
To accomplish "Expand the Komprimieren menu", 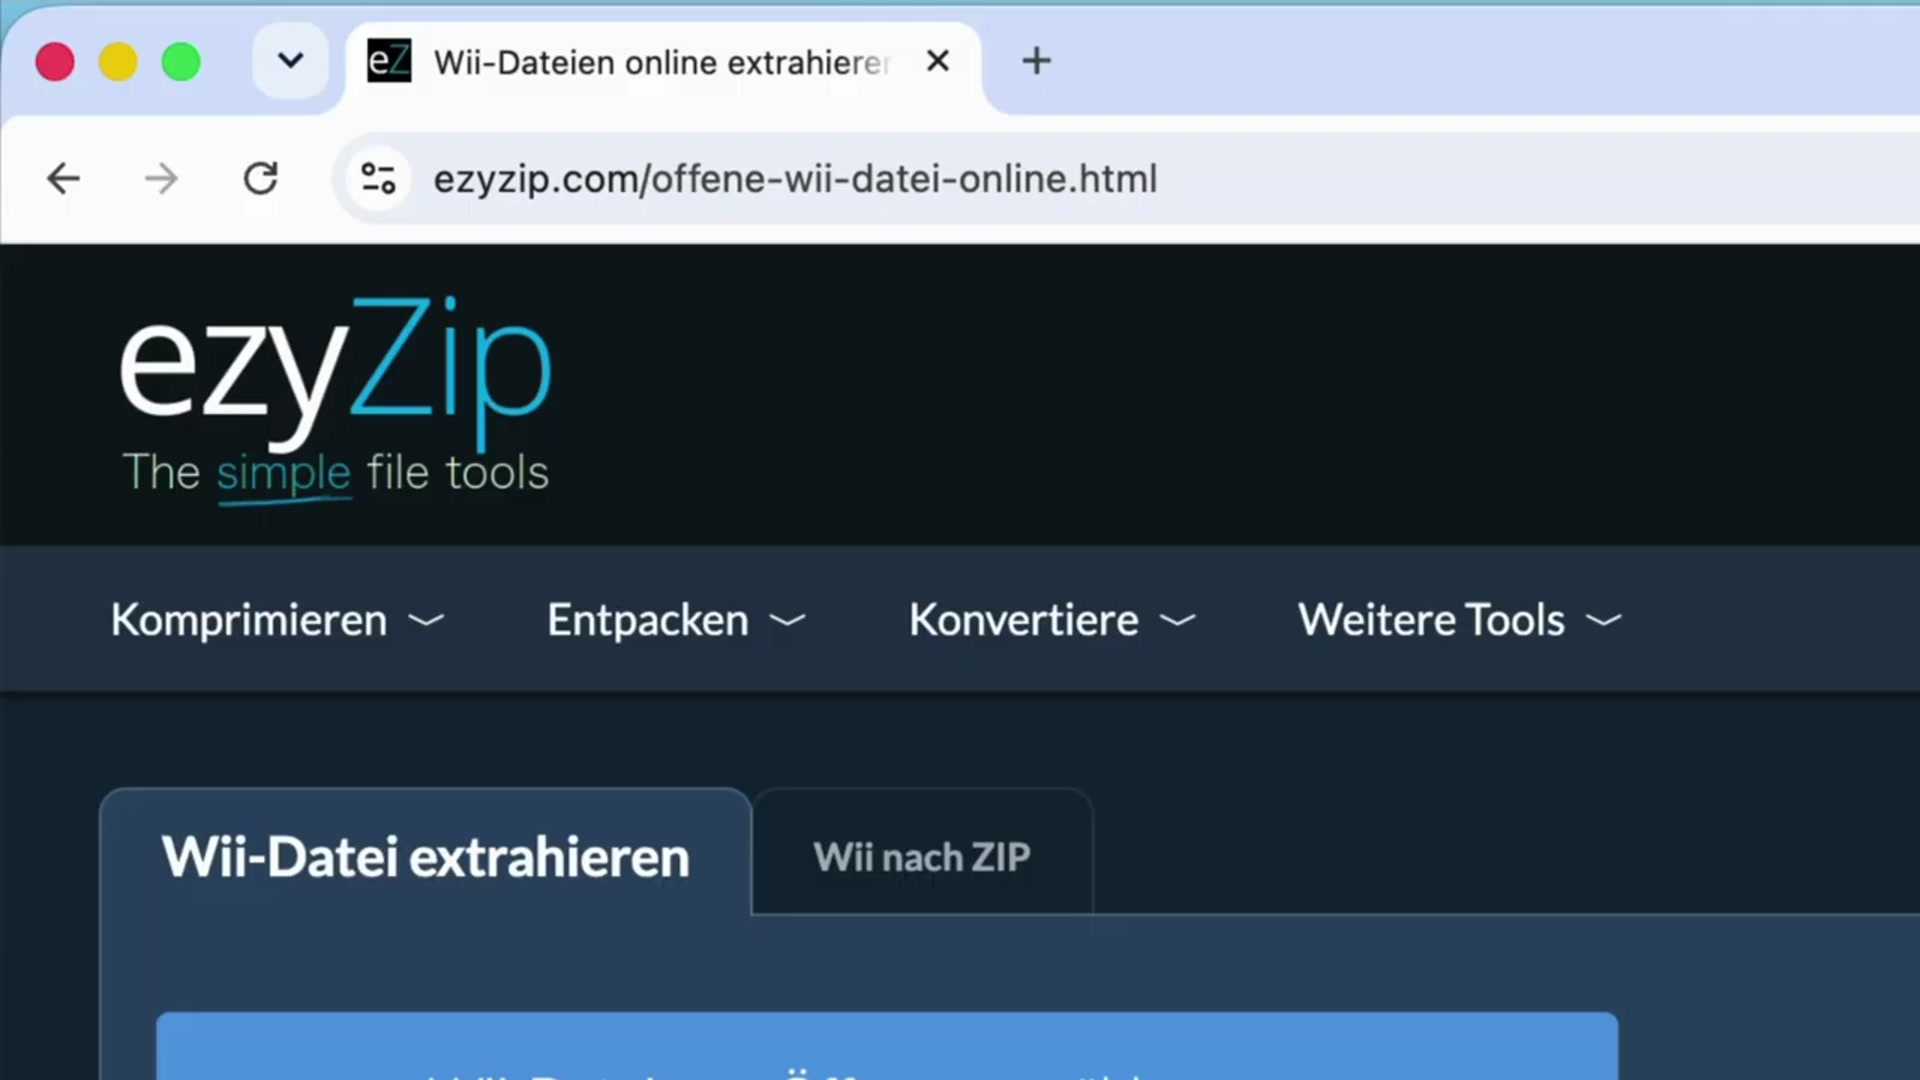I will point(277,620).
